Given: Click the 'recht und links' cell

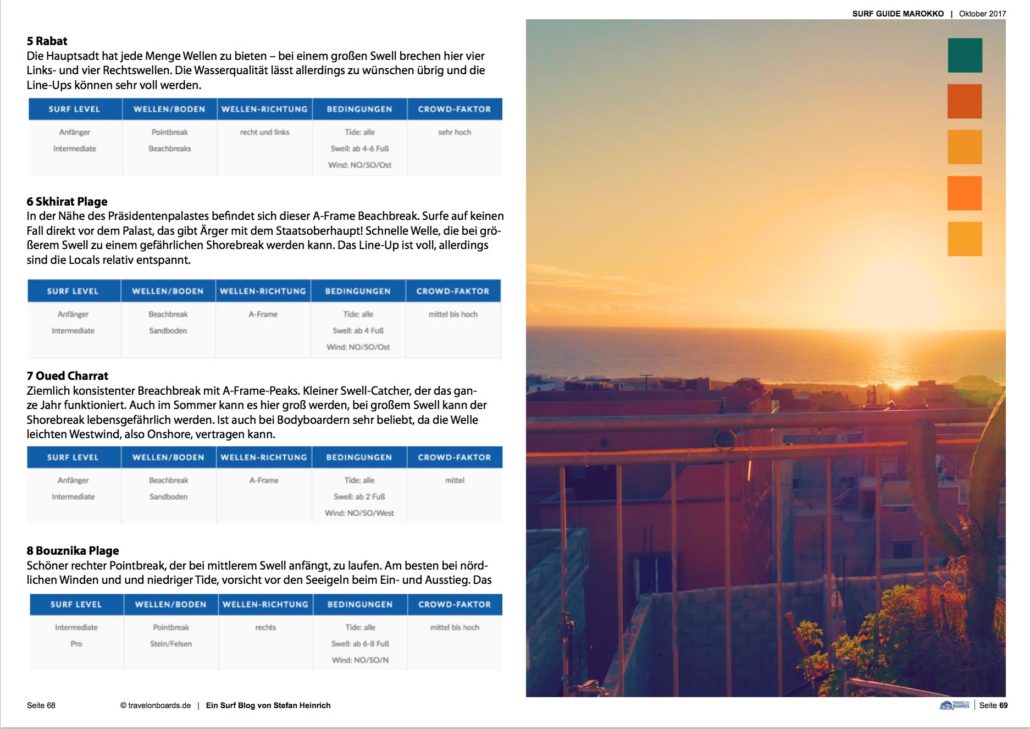Looking at the screenshot, I should [x=265, y=132].
